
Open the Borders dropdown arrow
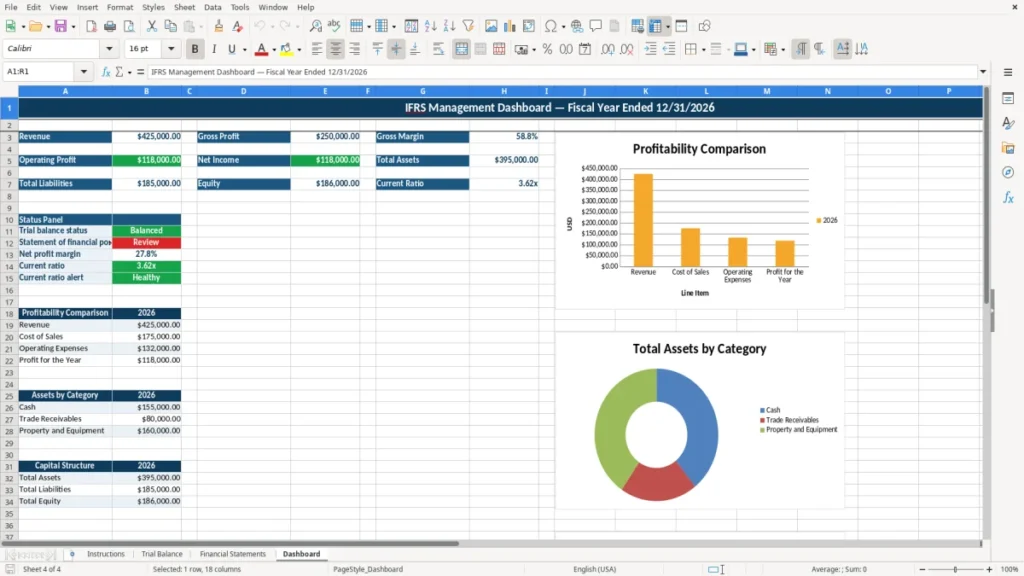pos(703,50)
